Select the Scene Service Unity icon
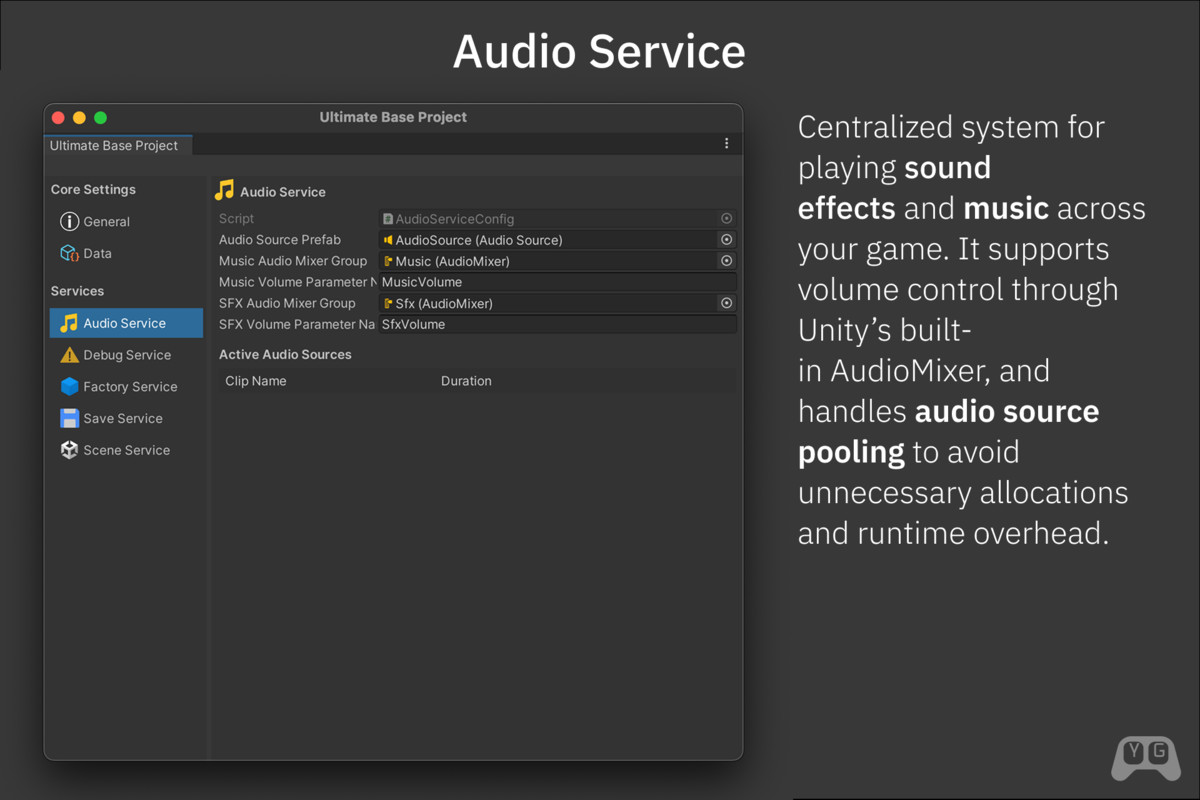Viewport: 1200px width, 800px height. [69, 450]
